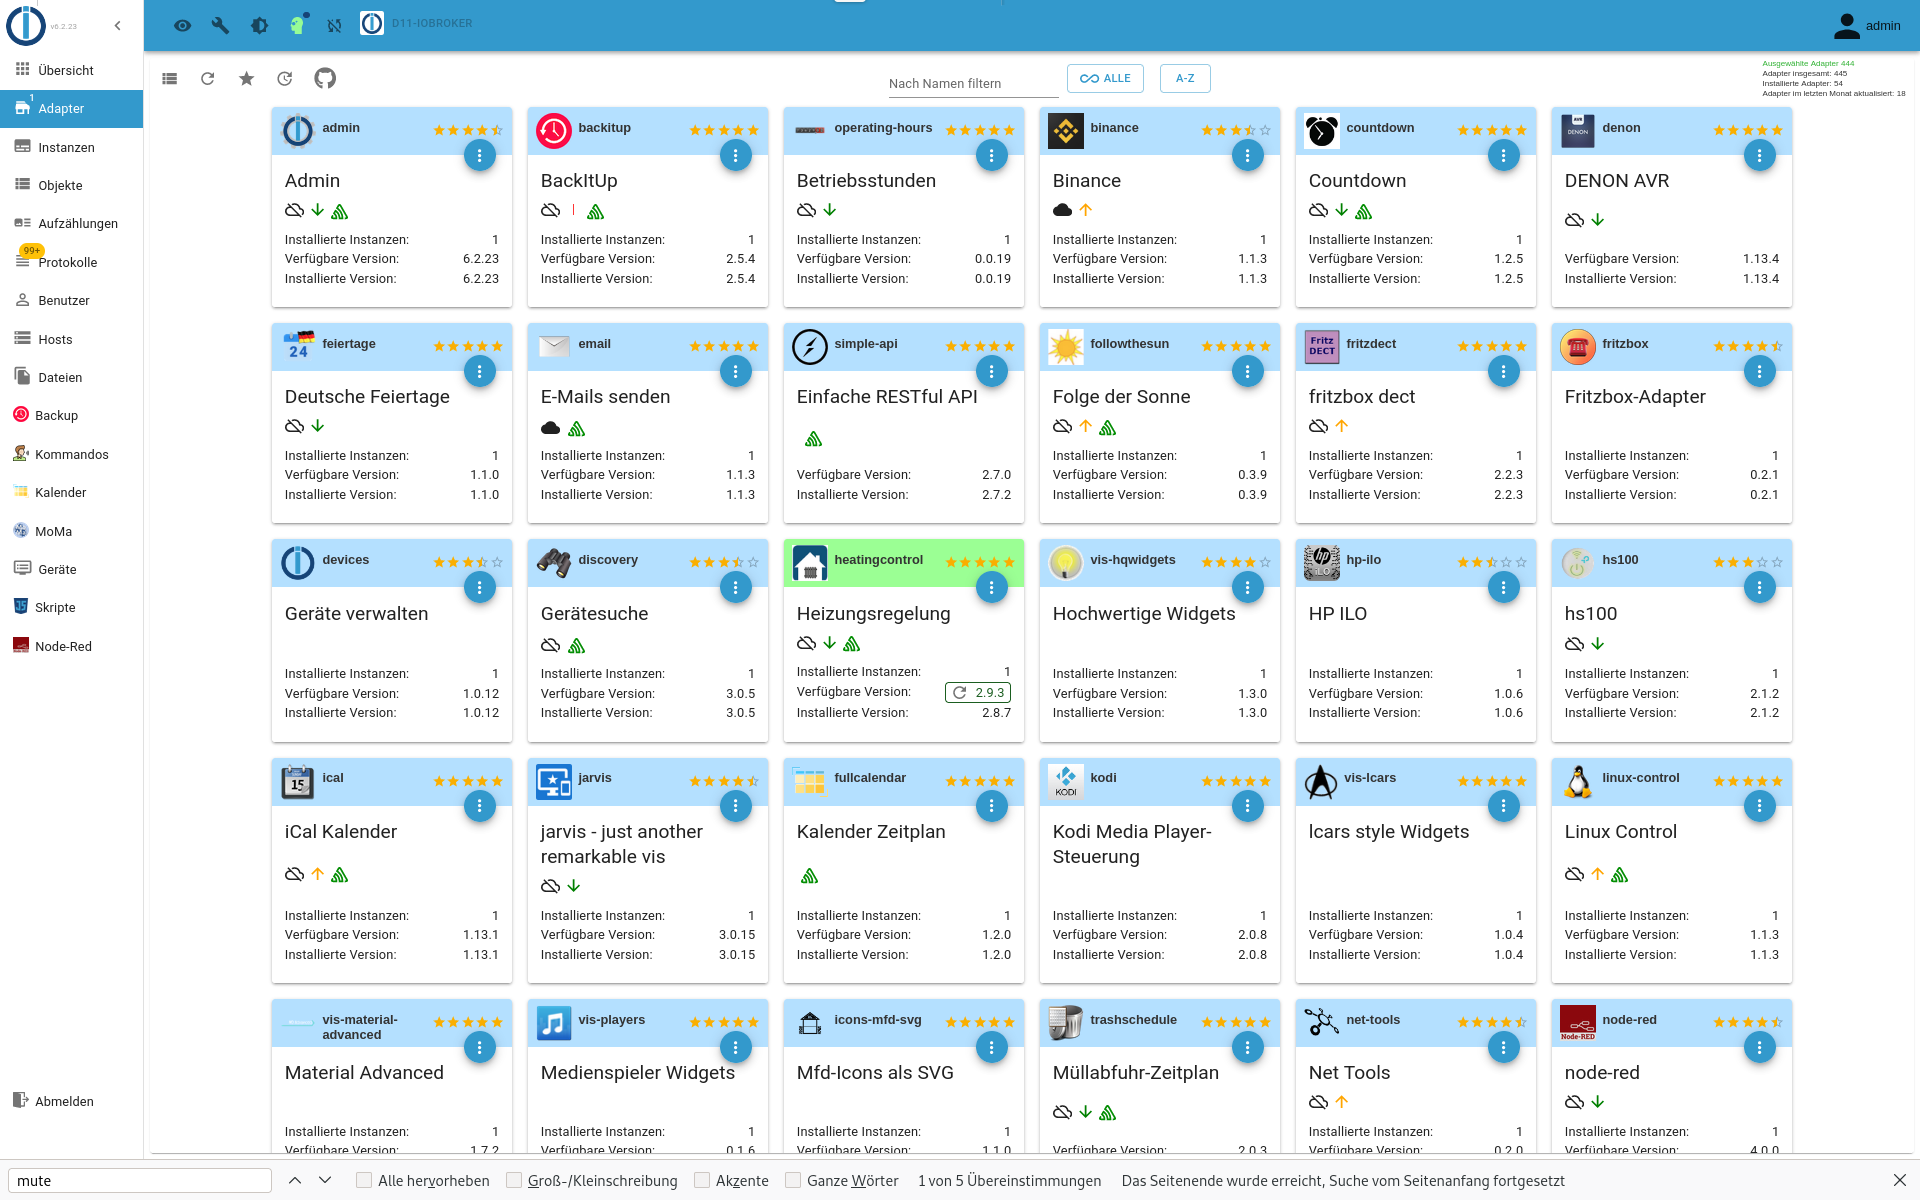Image resolution: width=1920 pixels, height=1200 pixels.
Task: Click Abmelden to log out
Action: click(71, 1101)
